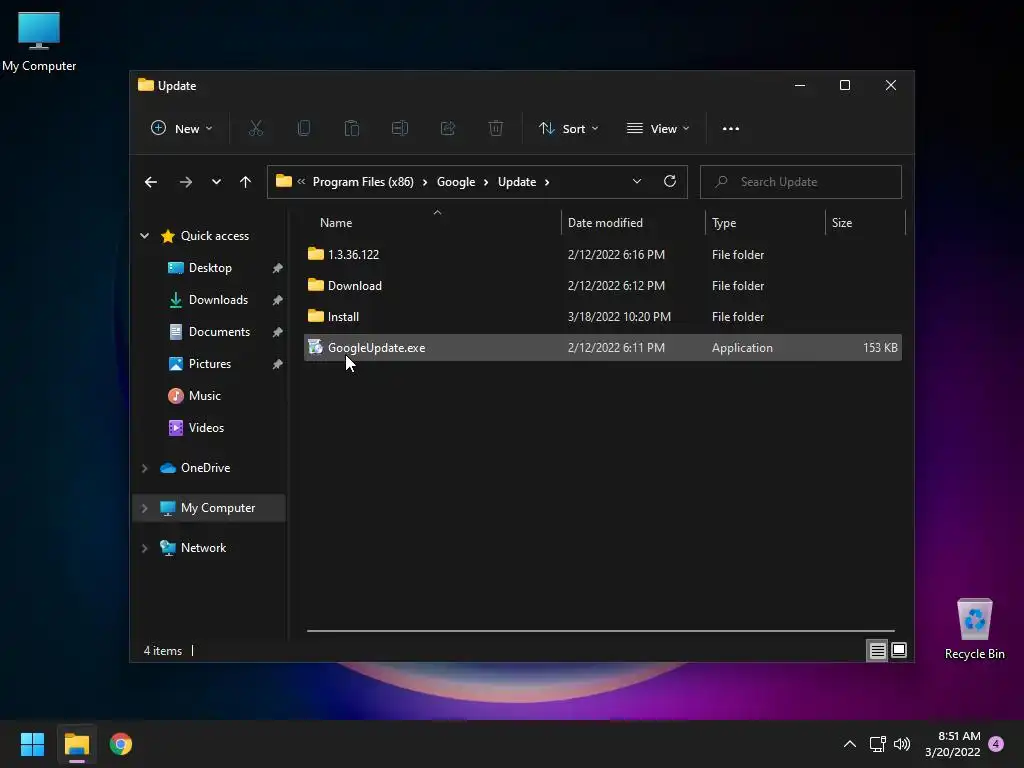
Task: Expand chevron after Google in breadcrumb
Action: (x=486, y=182)
